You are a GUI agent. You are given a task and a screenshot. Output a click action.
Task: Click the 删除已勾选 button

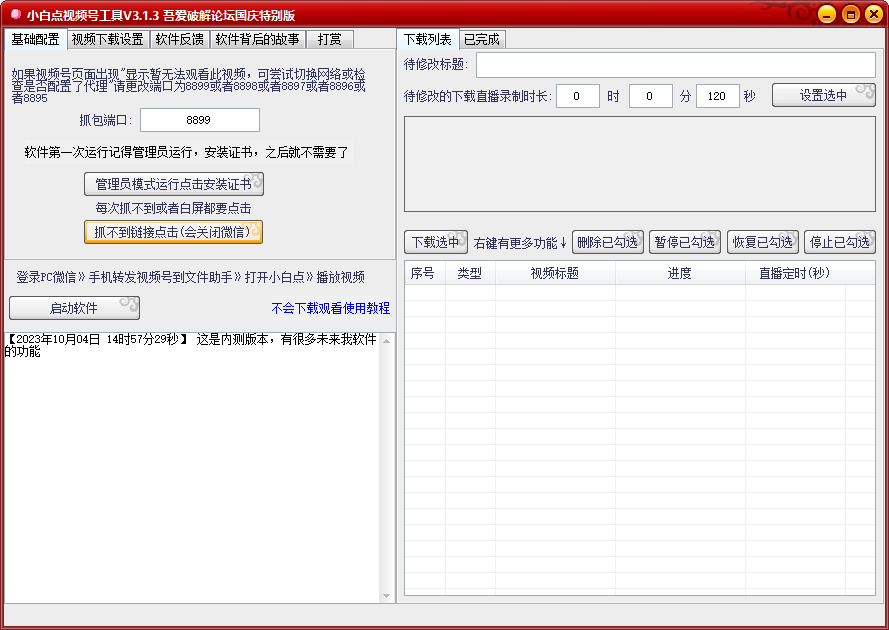pos(607,242)
